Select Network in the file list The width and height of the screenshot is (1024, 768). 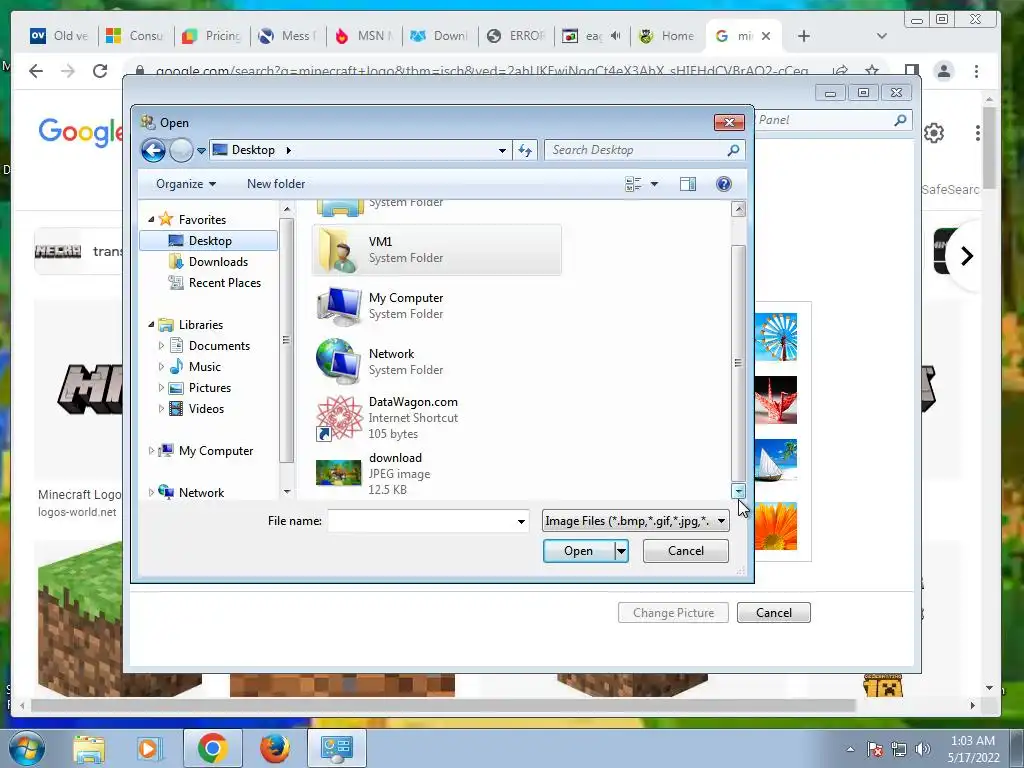tap(436, 362)
